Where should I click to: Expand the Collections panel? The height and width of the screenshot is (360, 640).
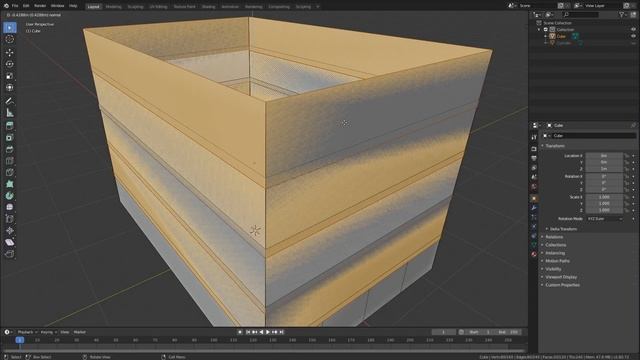pos(556,245)
